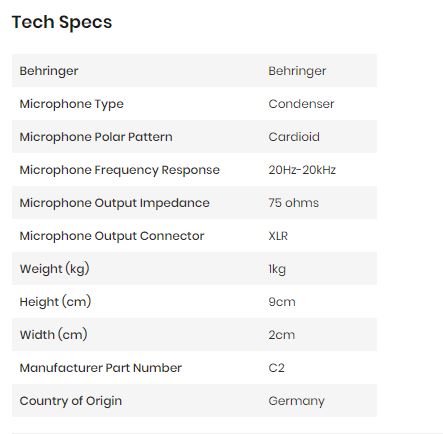Click the Condenser value
Screen dimensions: 443x434
coord(301,104)
